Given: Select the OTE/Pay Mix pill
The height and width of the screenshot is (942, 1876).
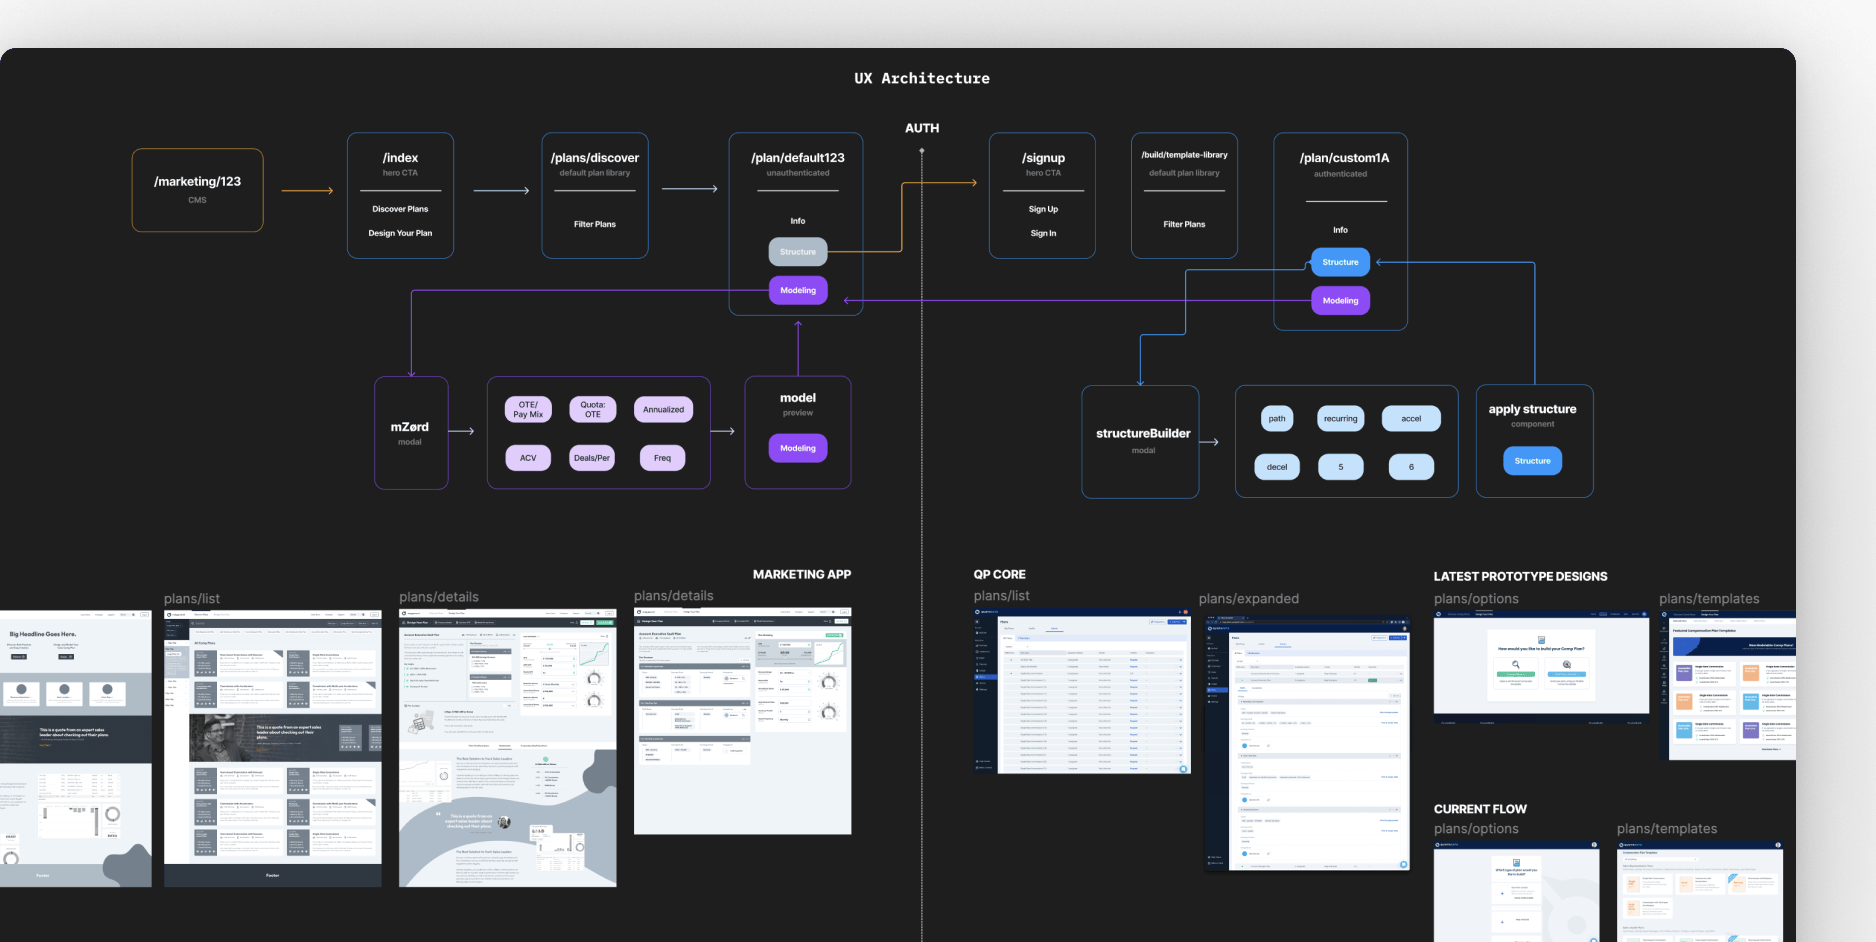Looking at the screenshot, I should (x=528, y=410).
